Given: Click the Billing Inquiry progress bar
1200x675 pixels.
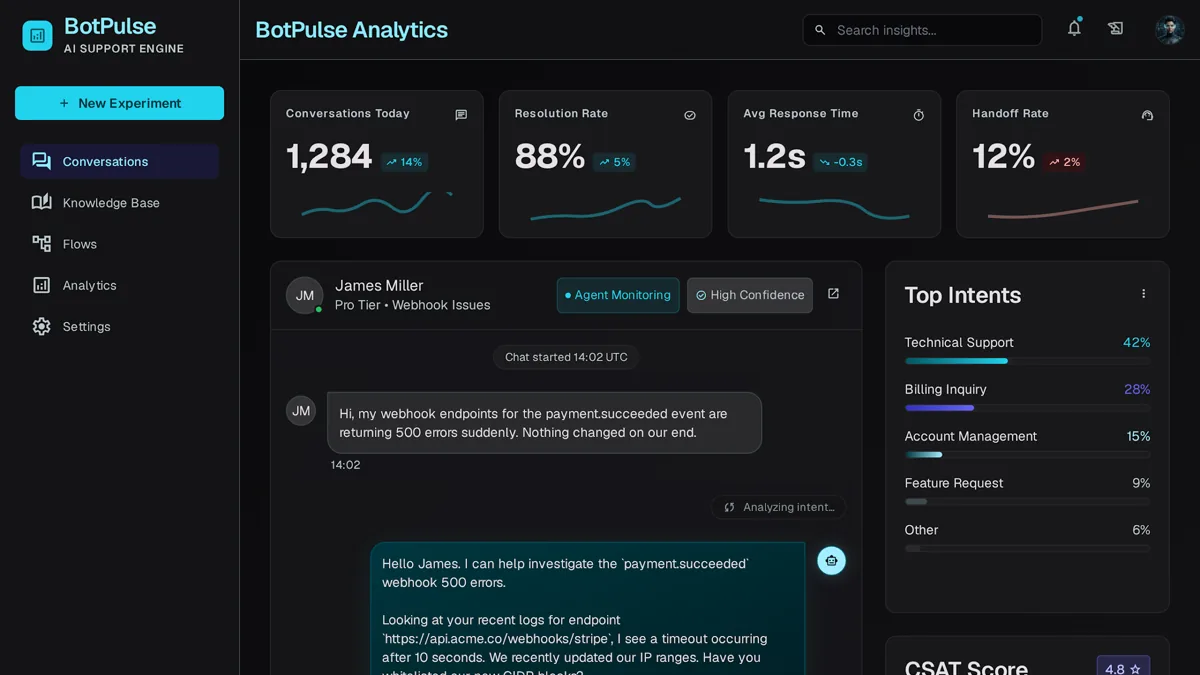Looking at the screenshot, I should pyautogui.click(x=1027, y=408).
